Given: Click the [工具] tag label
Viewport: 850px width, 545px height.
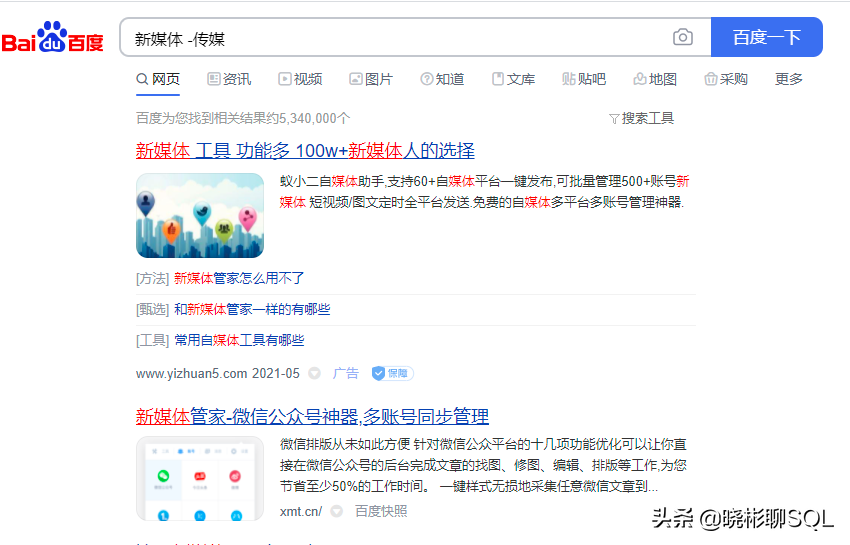Looking at the screenshot, I should pos(152,340).
